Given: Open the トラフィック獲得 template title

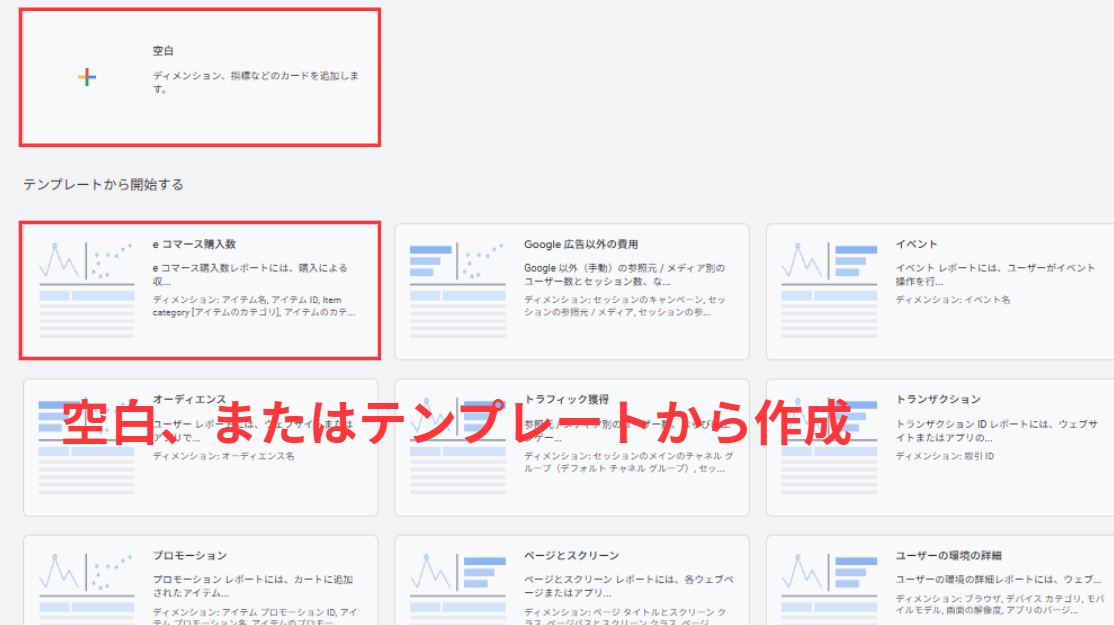Looking at the screenshot, I should point(566,399).
